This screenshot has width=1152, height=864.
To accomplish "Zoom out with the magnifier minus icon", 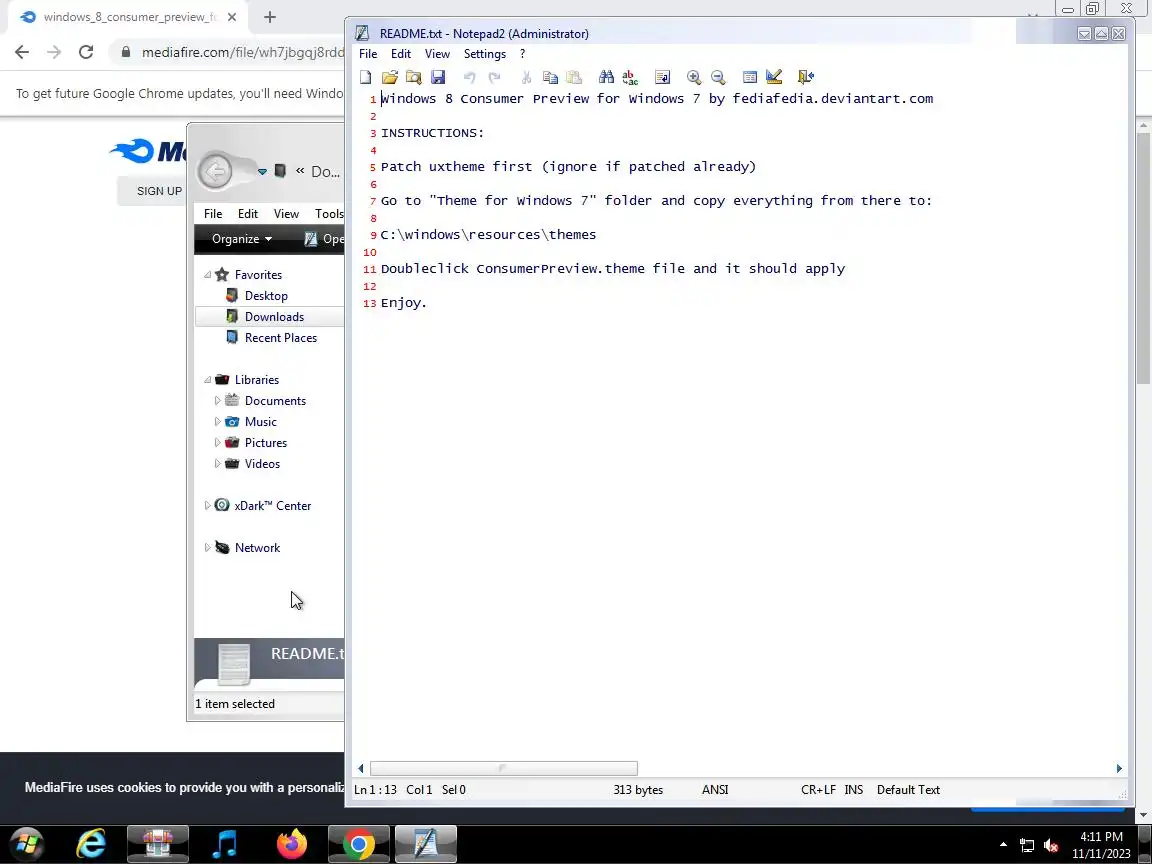I will 718,77.
